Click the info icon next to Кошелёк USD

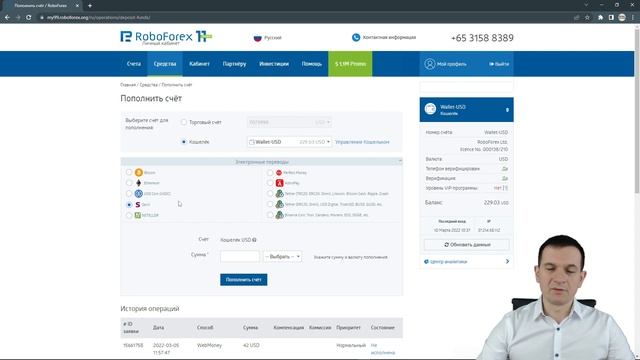[x=254, y=240]
